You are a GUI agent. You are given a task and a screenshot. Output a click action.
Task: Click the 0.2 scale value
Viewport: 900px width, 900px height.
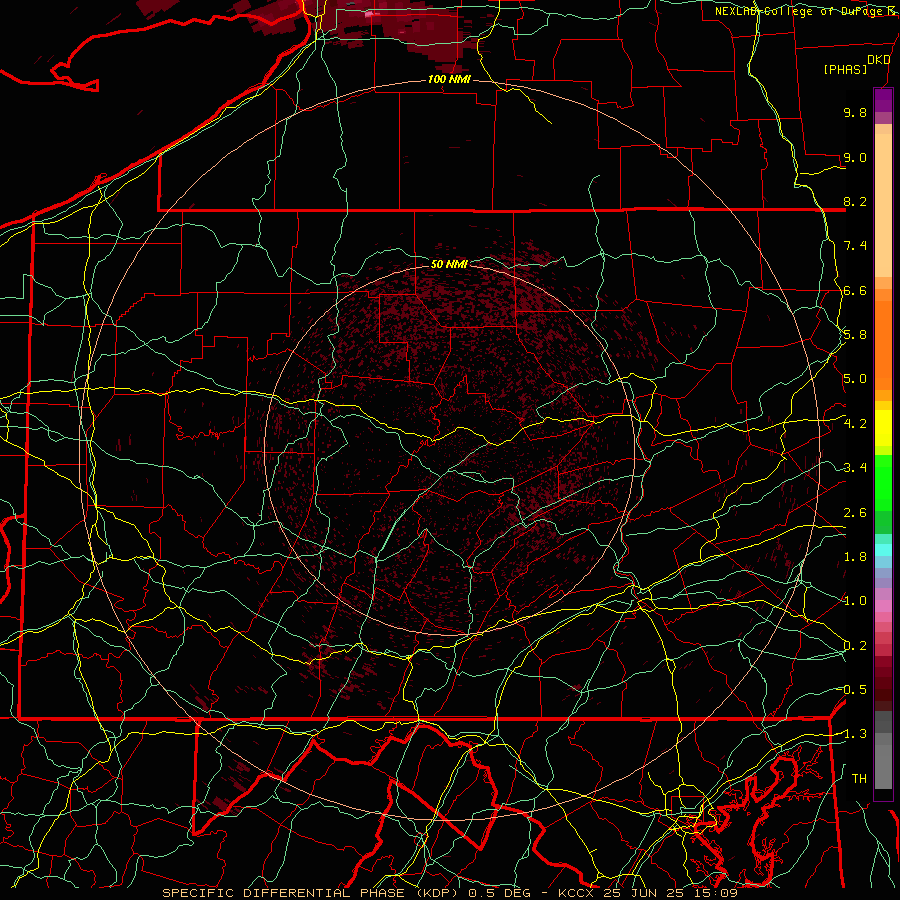point(855,646)
